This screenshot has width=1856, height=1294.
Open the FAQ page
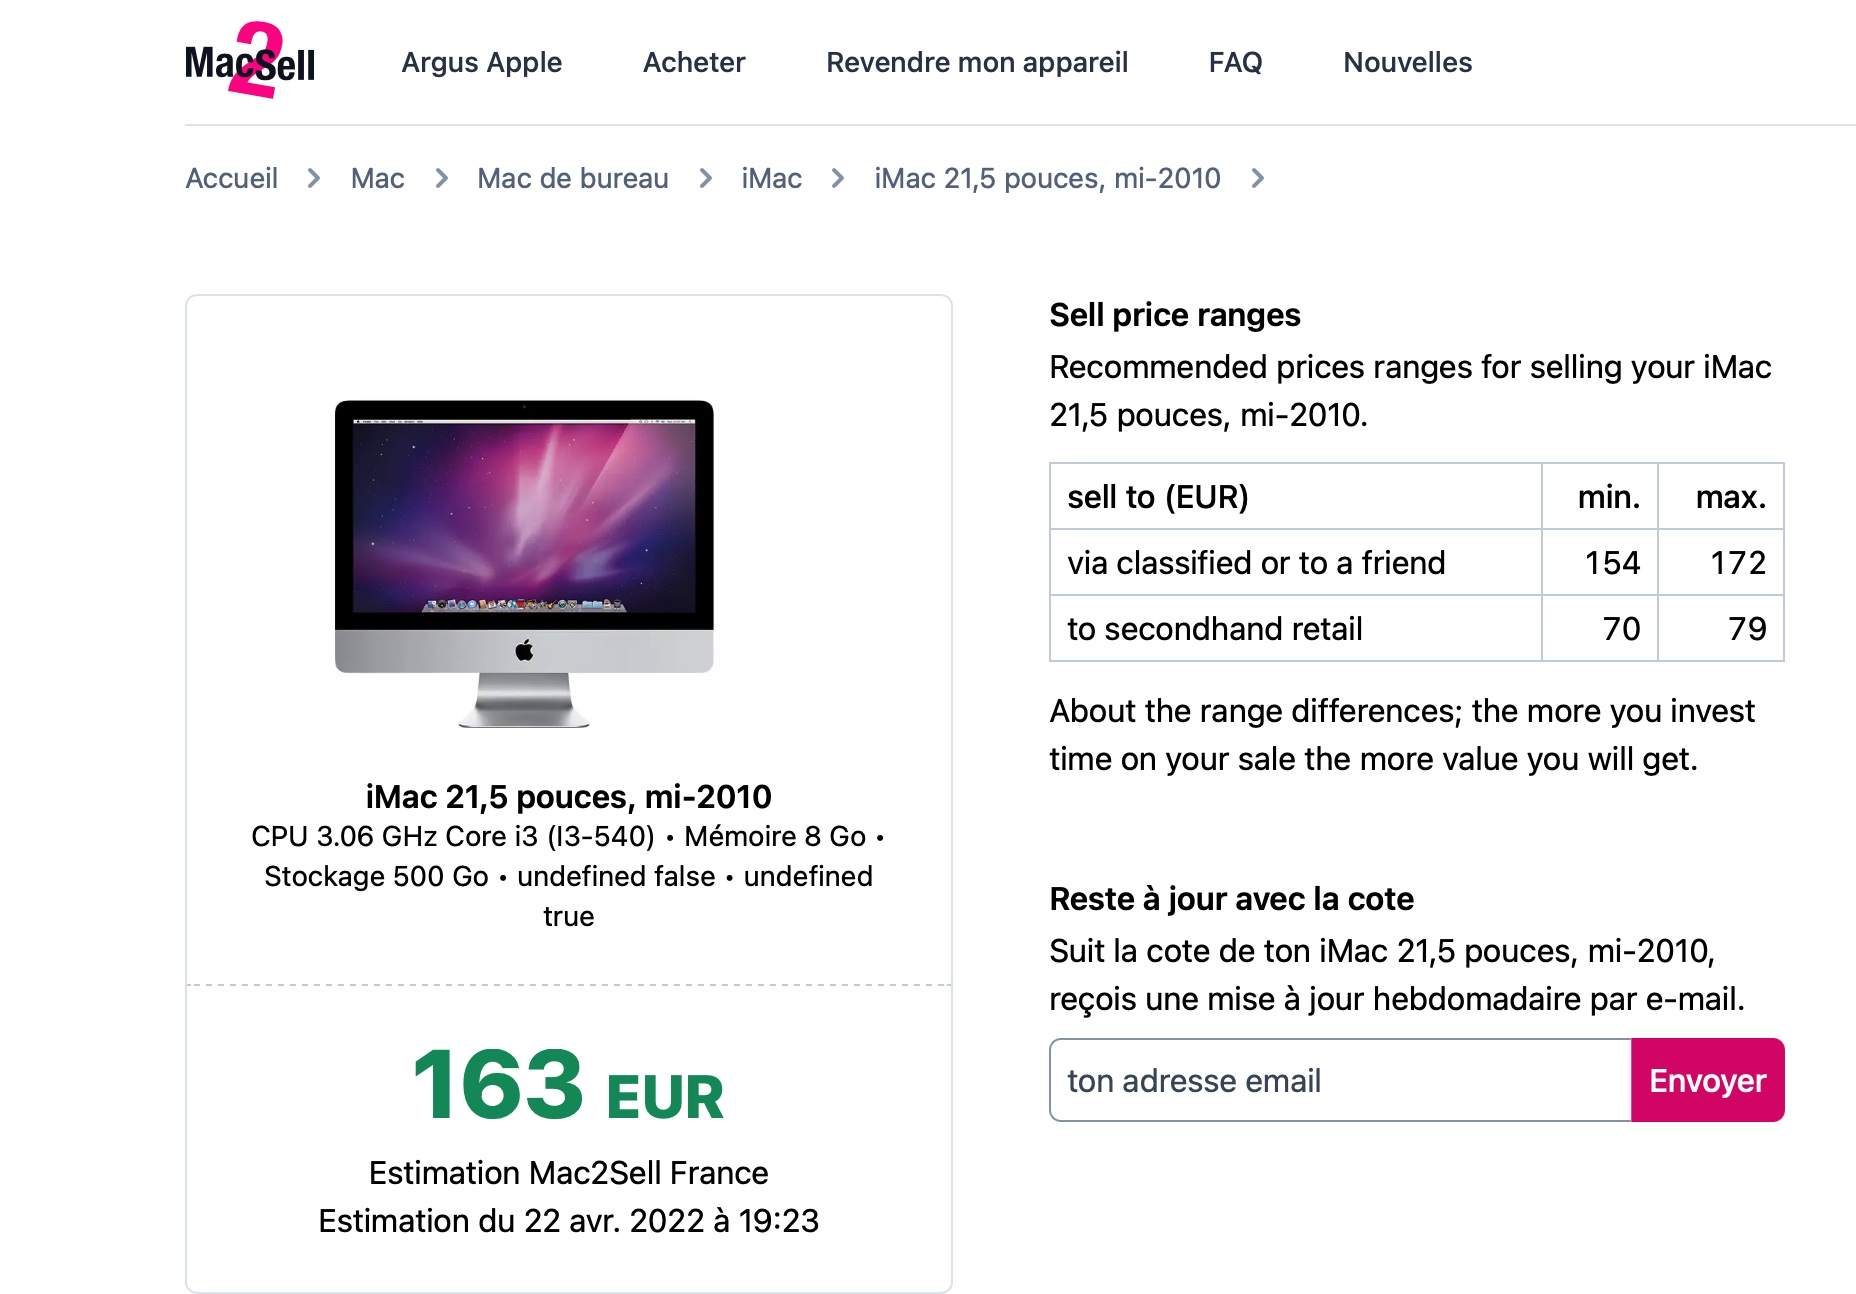[1235, 62]
